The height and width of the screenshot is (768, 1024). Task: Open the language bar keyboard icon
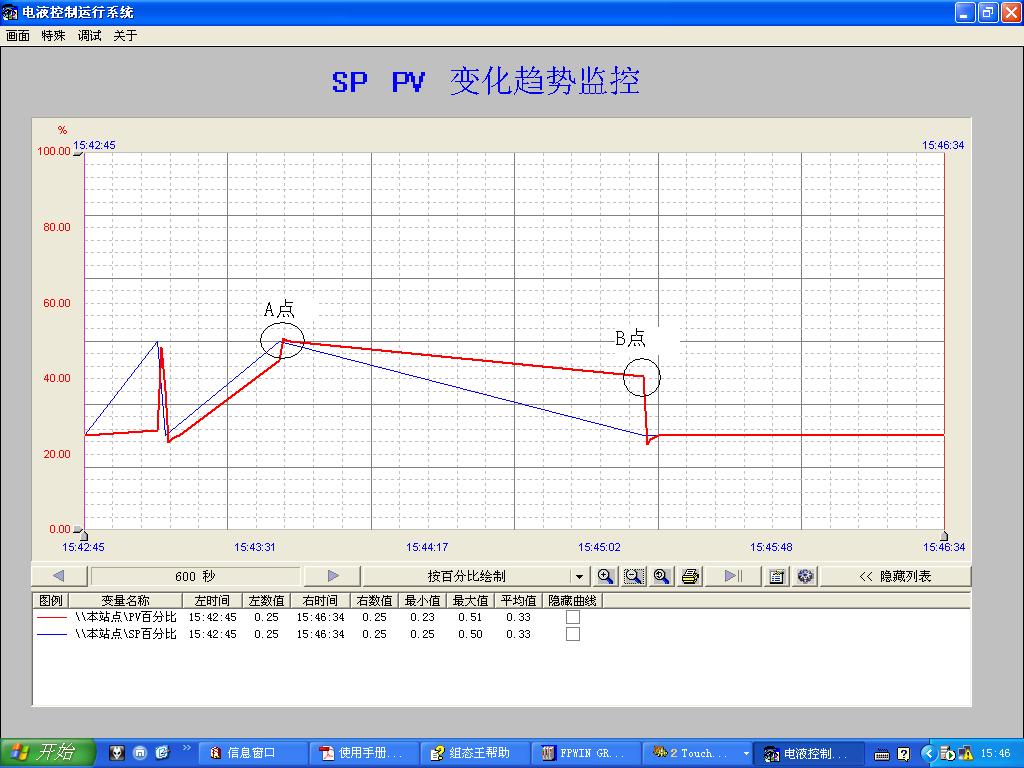point(882,754)
